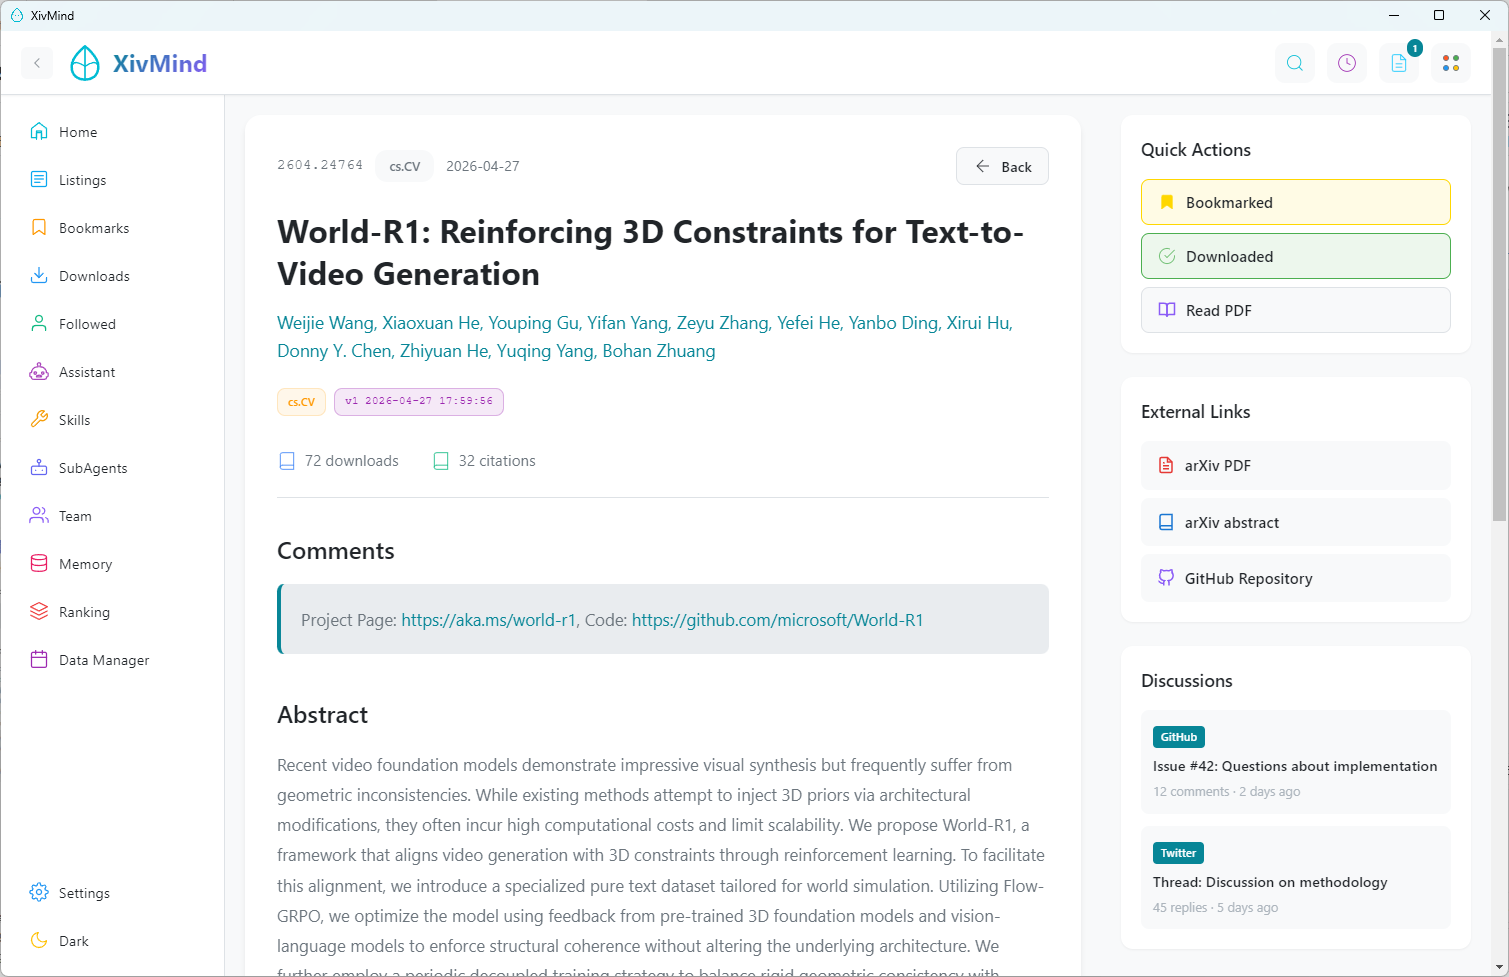Click author Yanbo Ding

[x=893, y=323]
